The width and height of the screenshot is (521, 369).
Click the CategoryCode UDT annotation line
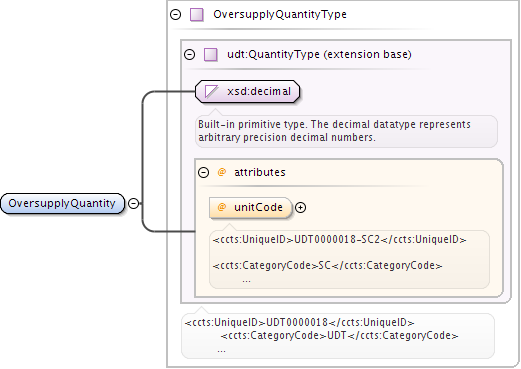point(339,335)
